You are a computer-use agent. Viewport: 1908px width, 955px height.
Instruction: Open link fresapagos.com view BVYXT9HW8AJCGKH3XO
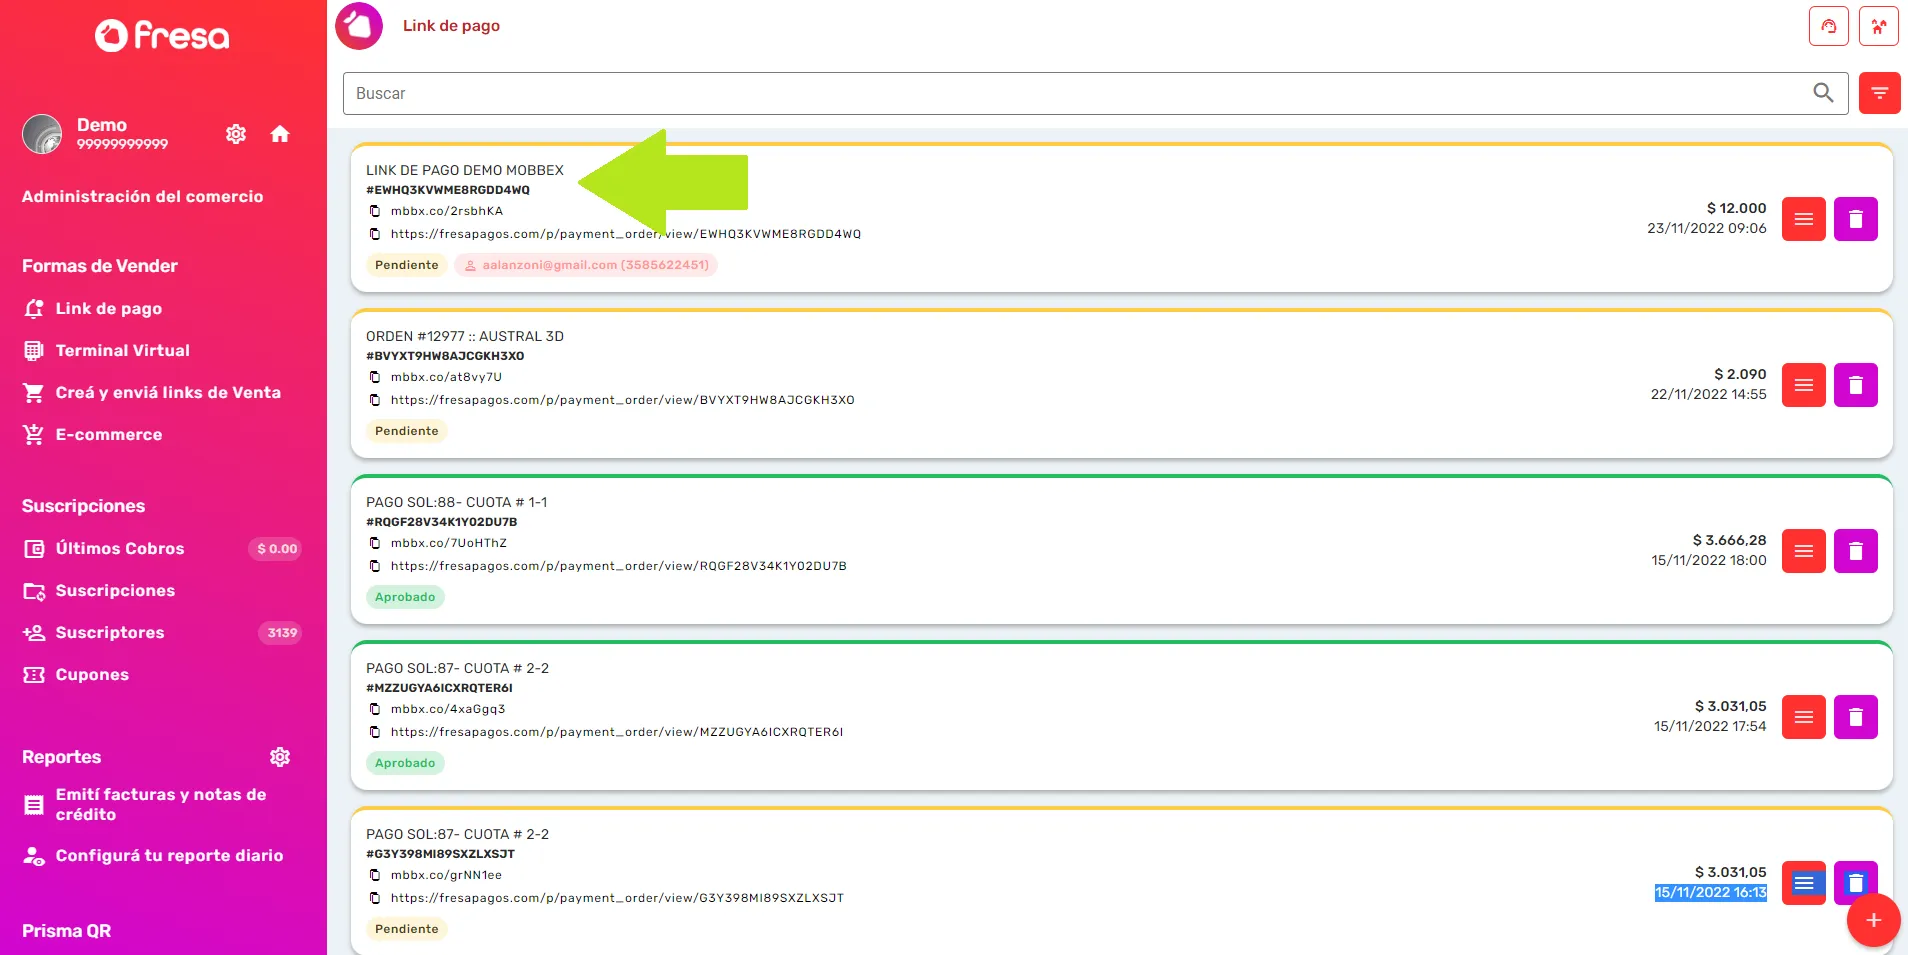click(x=622, y=400)
